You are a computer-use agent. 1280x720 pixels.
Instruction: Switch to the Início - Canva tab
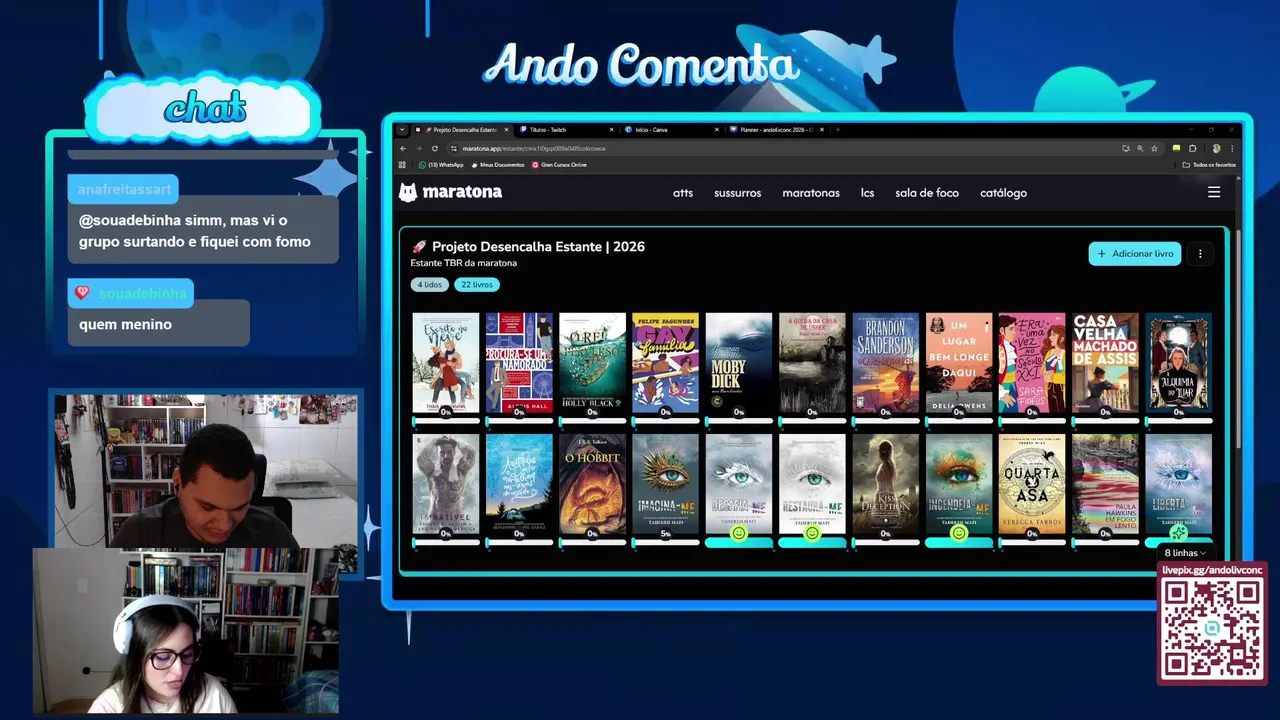670,129
